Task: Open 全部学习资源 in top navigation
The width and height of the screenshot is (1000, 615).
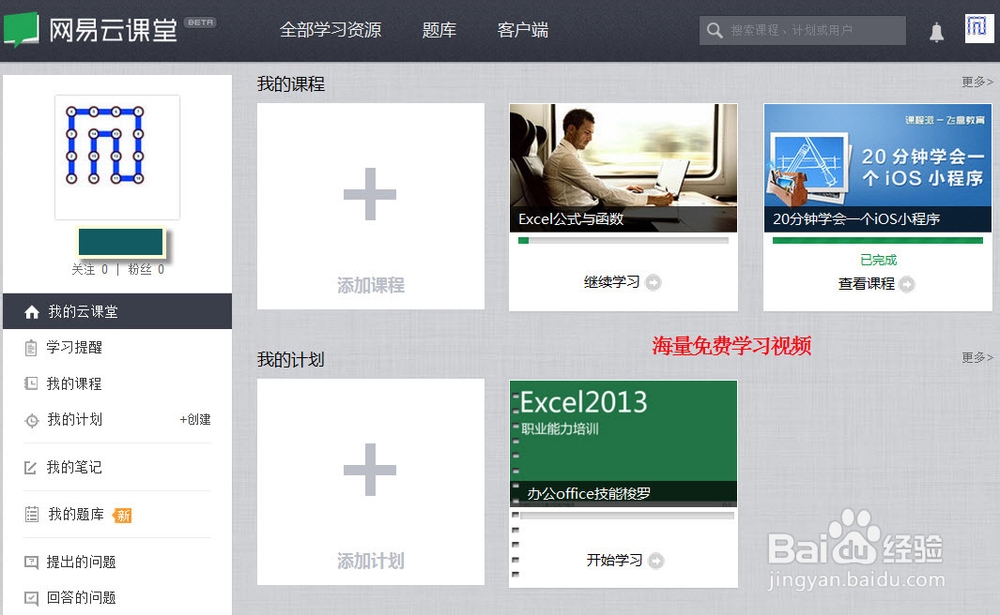Action: tap(330, 30)
